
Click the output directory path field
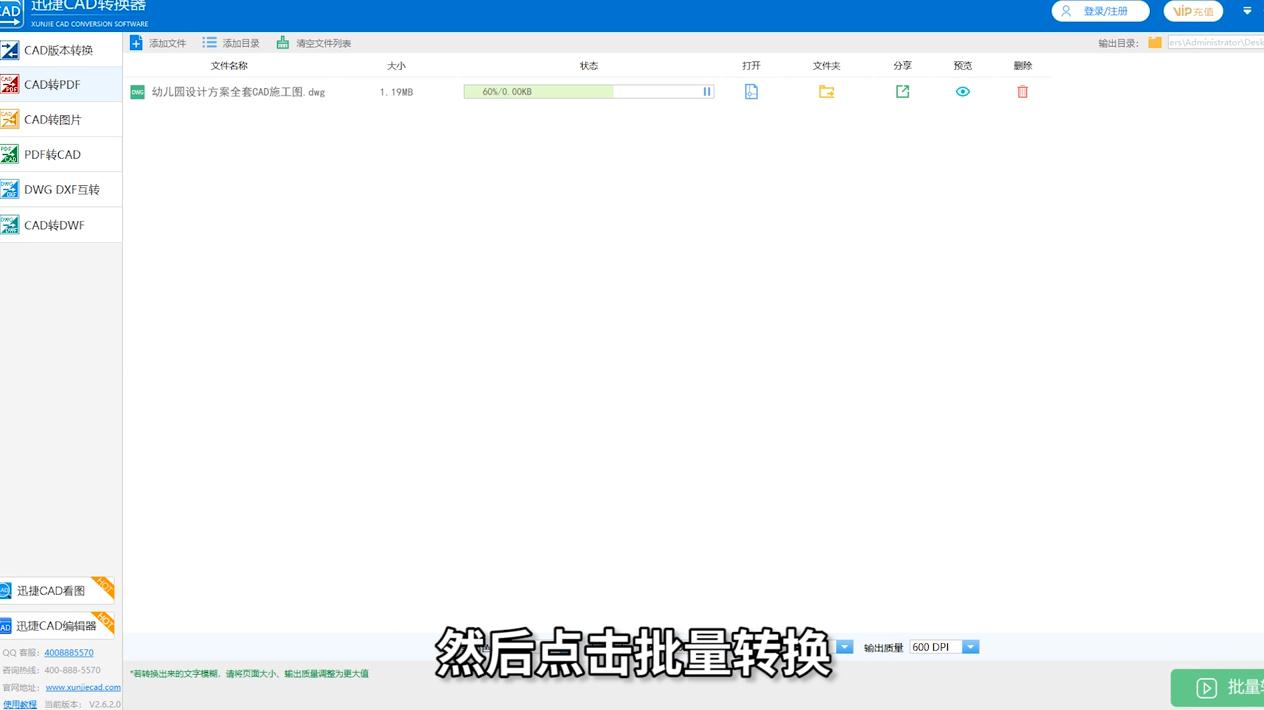(x=1213, y=43)
